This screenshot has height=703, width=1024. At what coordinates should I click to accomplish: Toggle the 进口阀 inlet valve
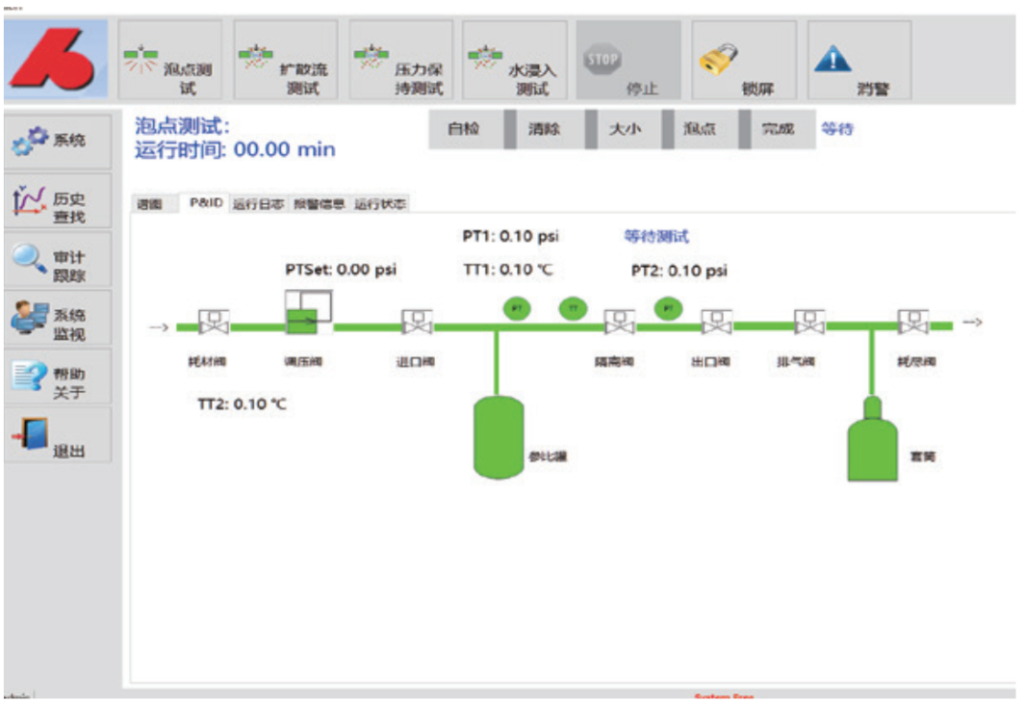(x=417, y=322)
